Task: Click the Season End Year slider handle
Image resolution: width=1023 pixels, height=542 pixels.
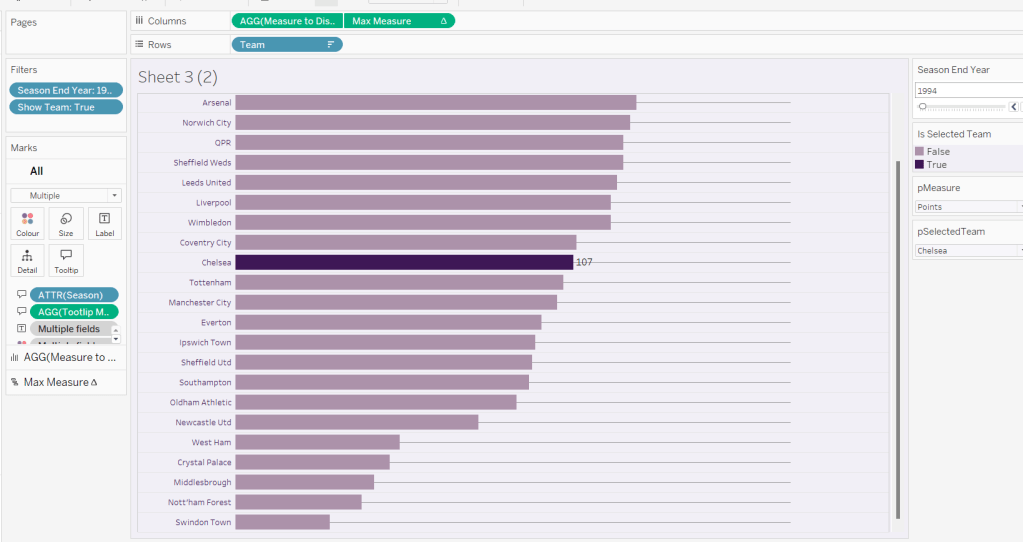Action: coord(922,106)
